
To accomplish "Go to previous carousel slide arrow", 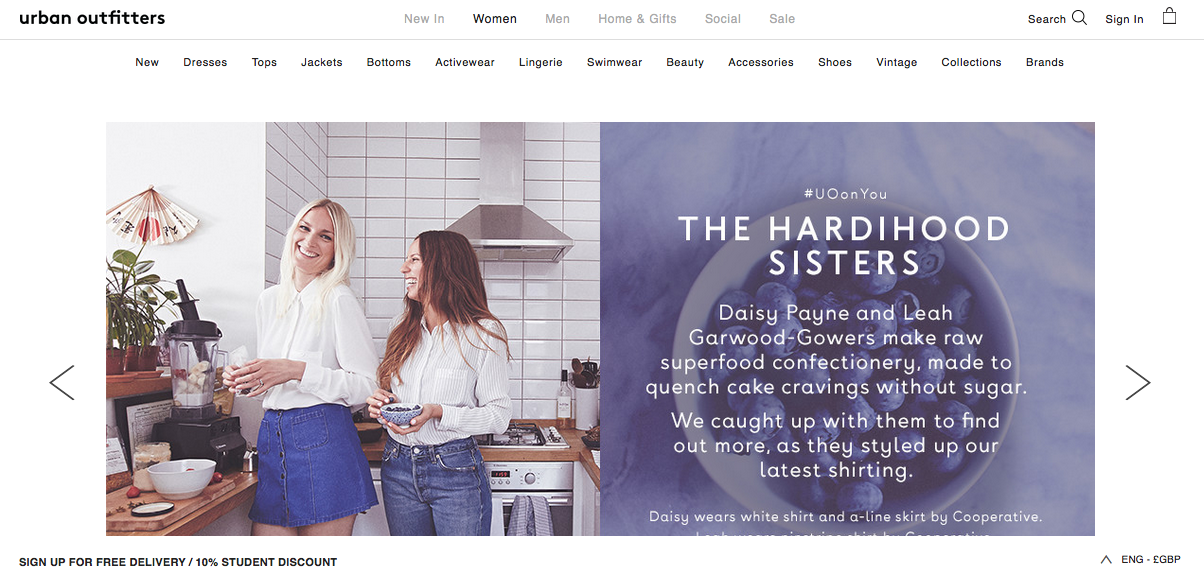I will 62,382.
